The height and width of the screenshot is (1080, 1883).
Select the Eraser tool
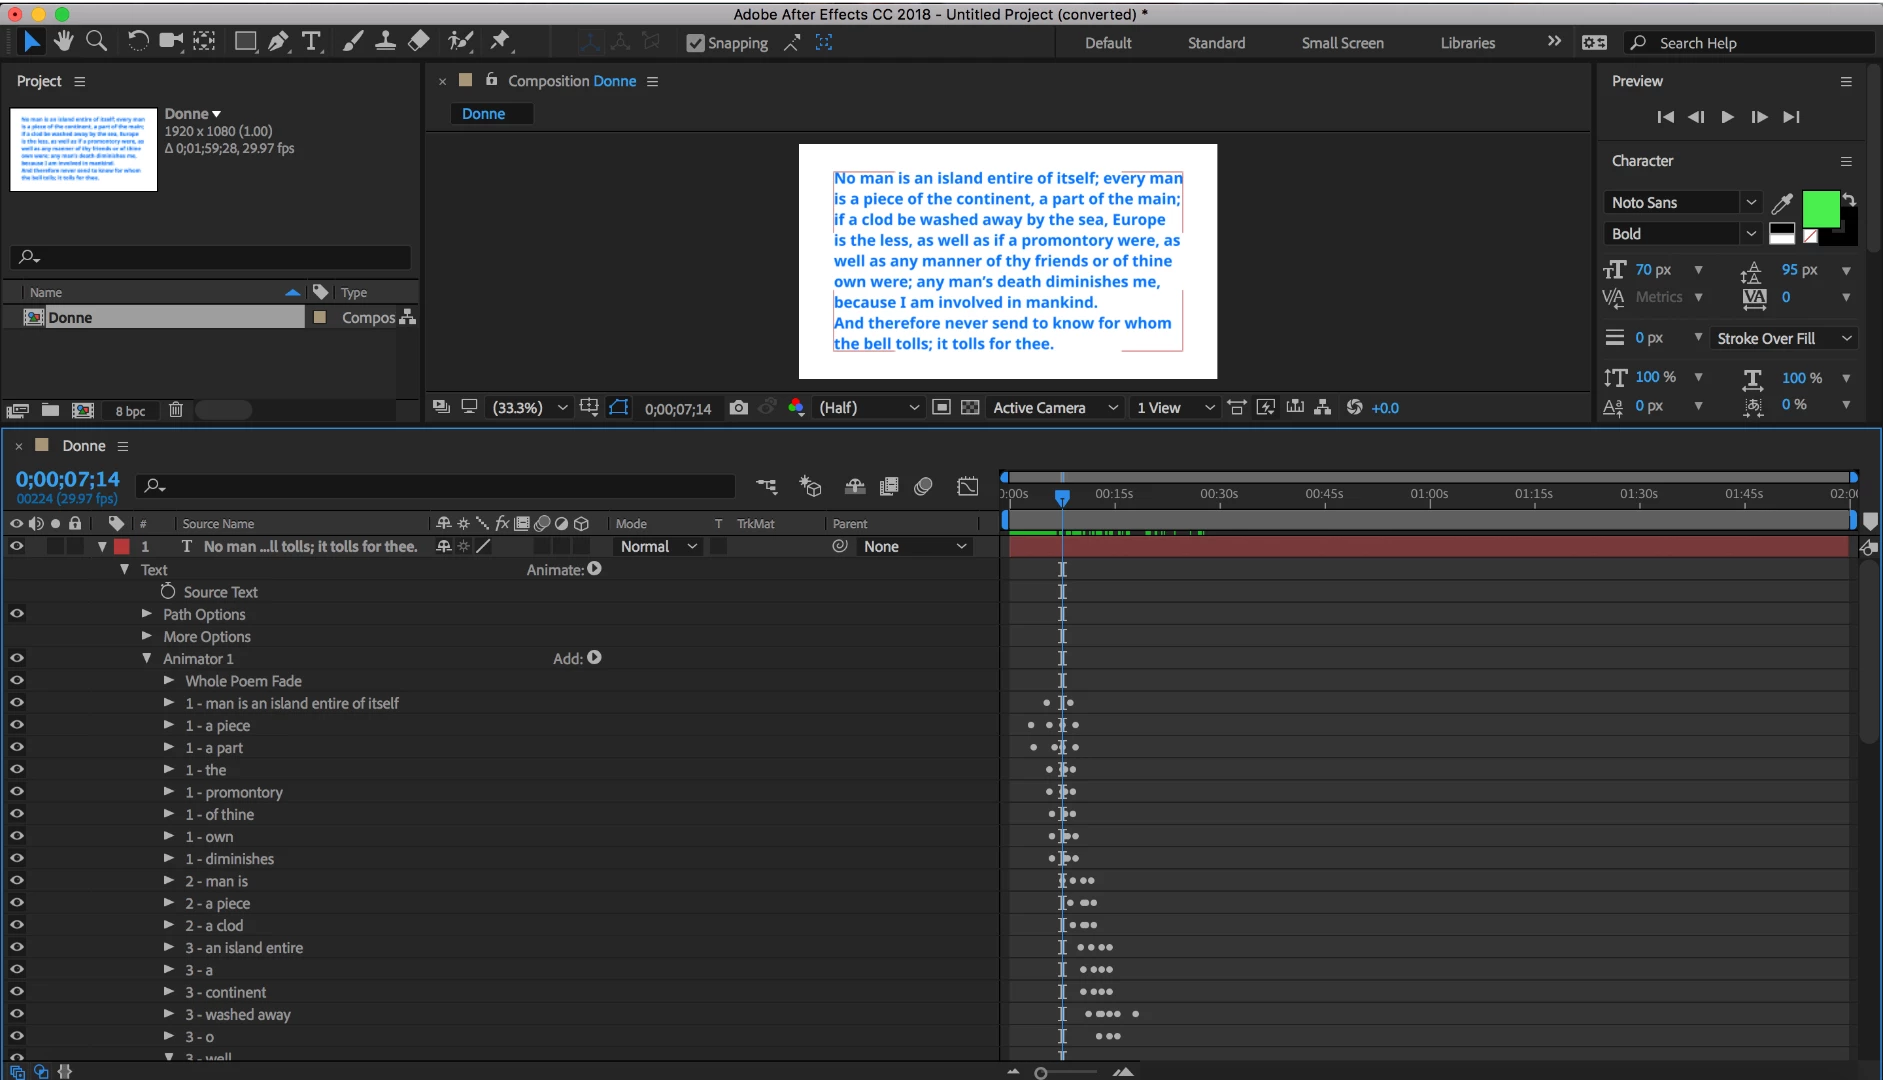coord(419,41)
